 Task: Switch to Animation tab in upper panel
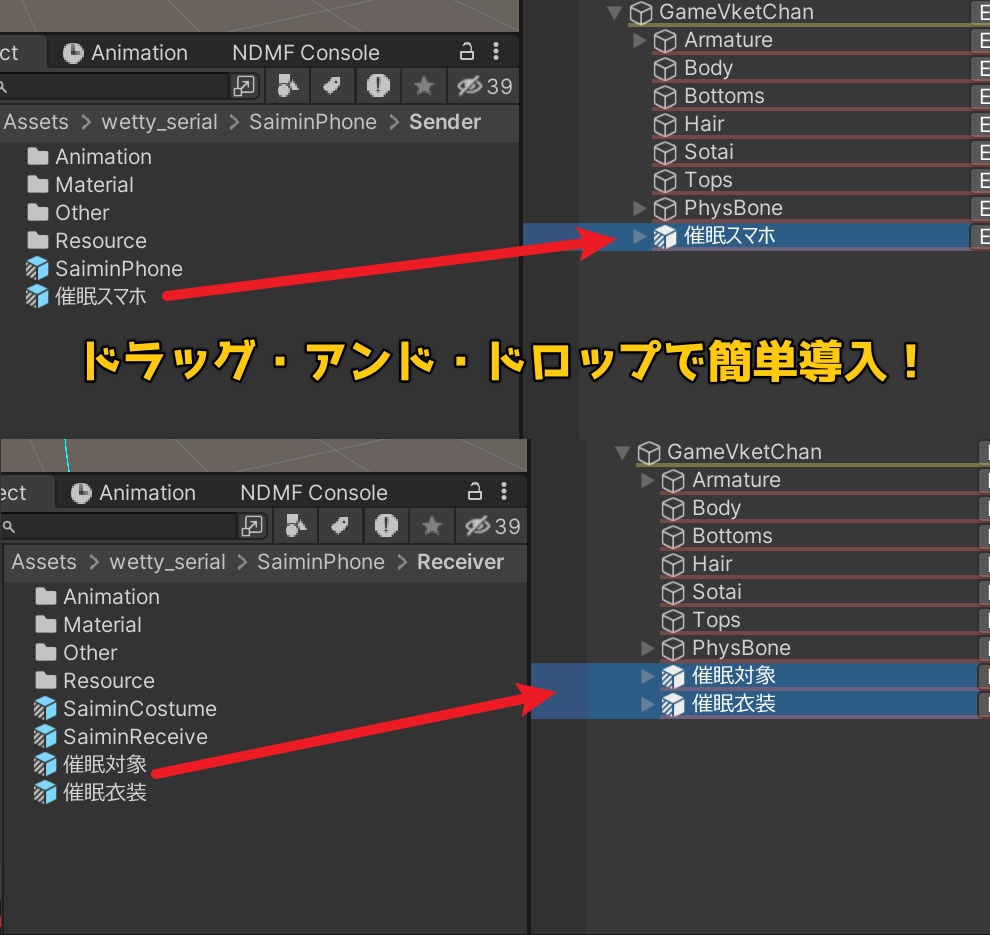point(126,52)
